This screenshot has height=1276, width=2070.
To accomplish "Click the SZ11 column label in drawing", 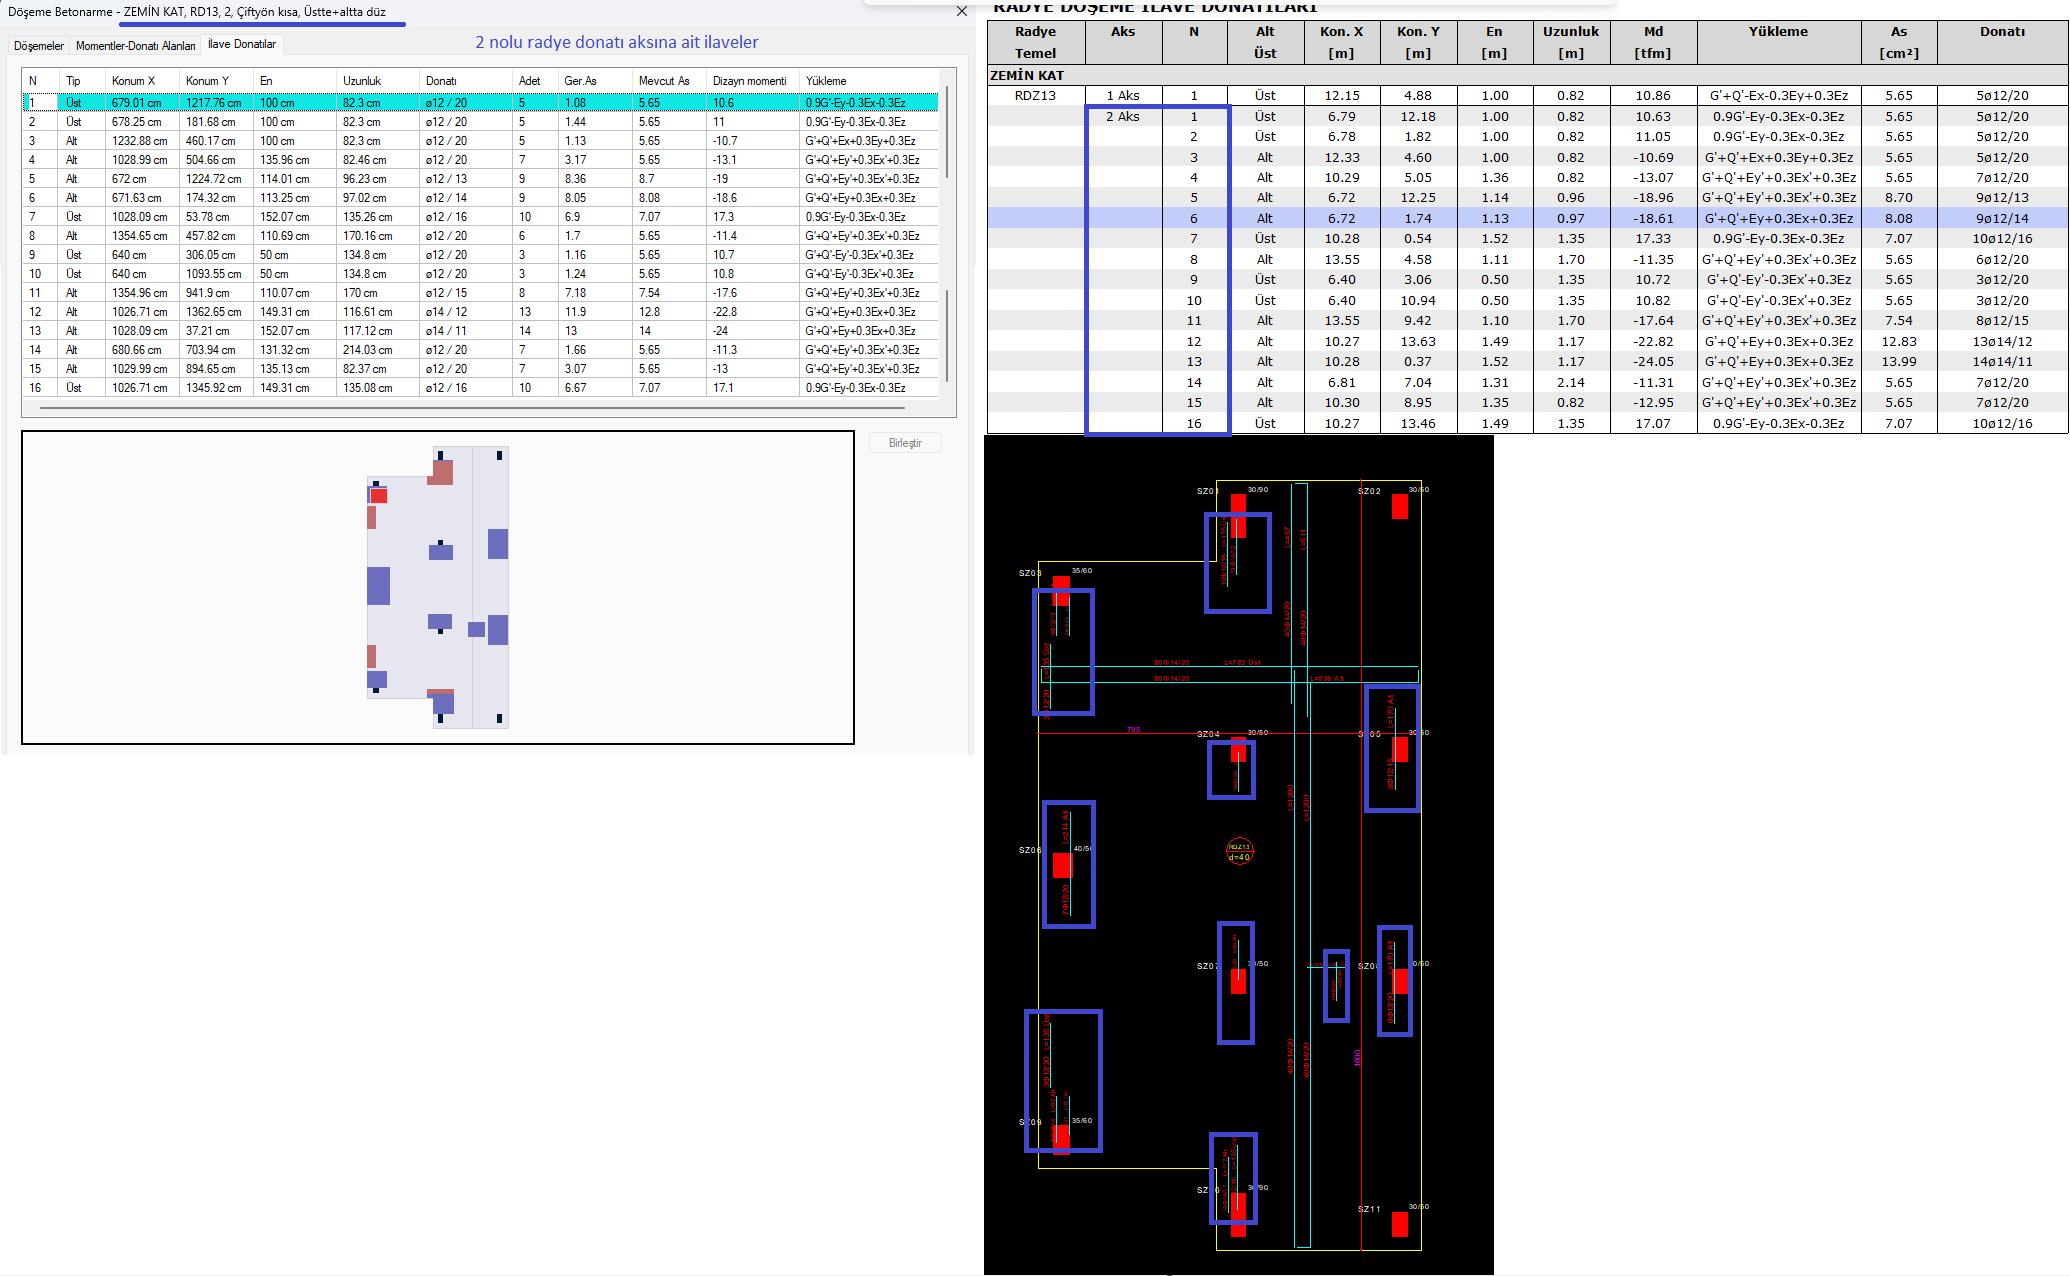I will [1369, 1209].
